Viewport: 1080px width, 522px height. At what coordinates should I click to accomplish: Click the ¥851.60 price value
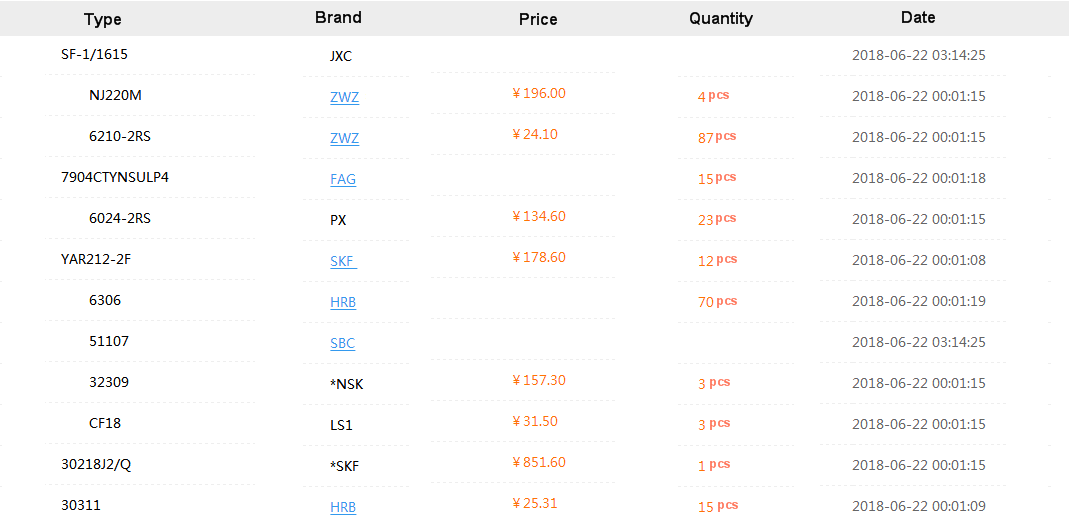tap(539, 462)
